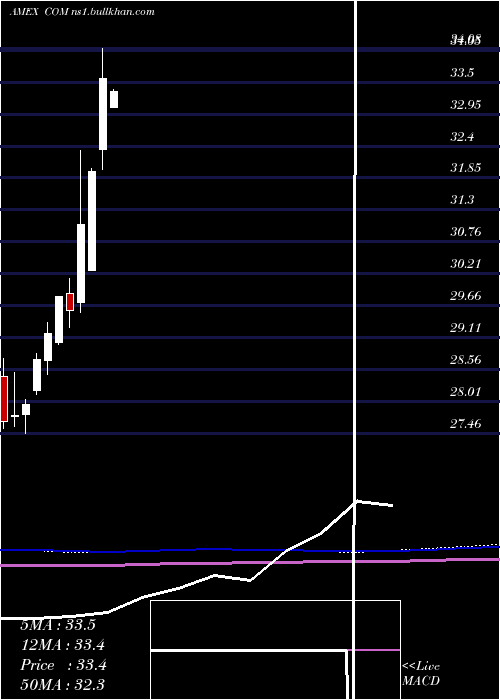Click the 27.46 price axis label

465,423
